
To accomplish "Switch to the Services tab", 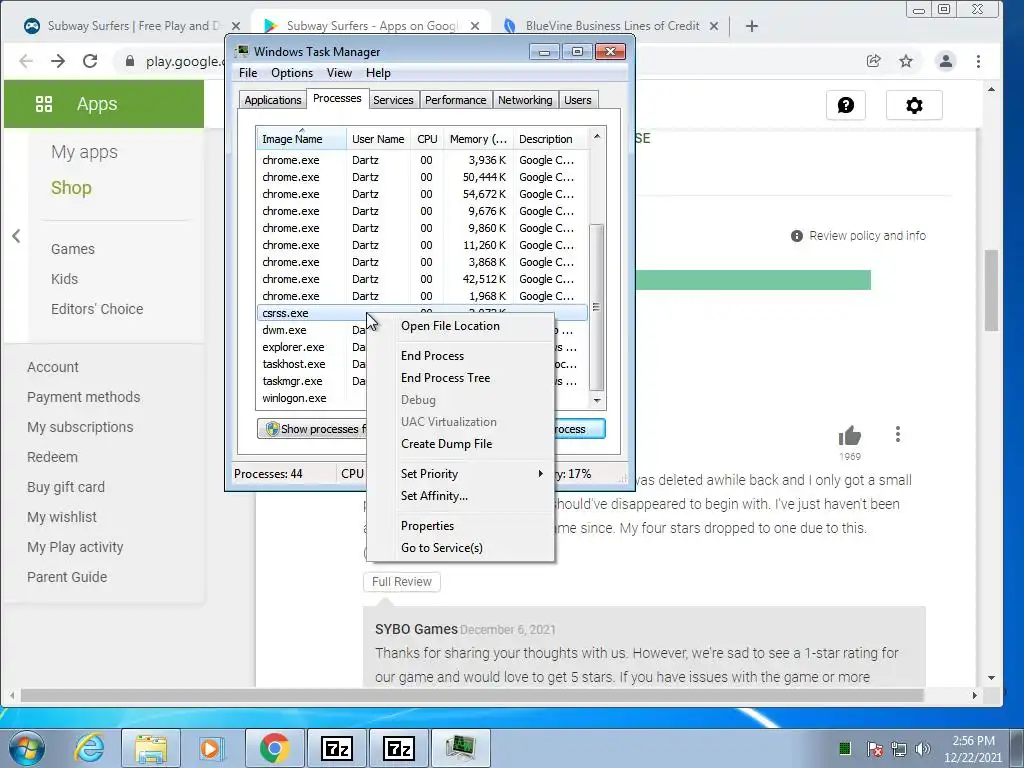I will click(393, 100).
